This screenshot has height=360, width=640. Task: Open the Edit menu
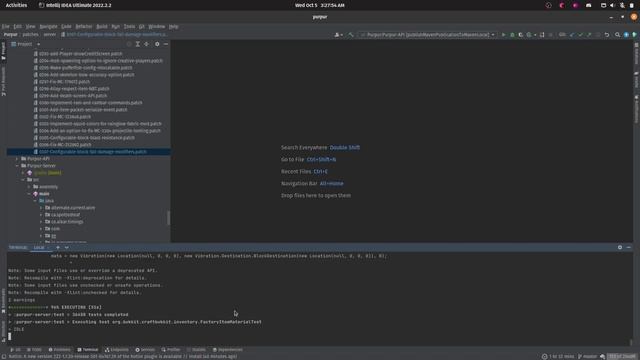tap(18, 27)
